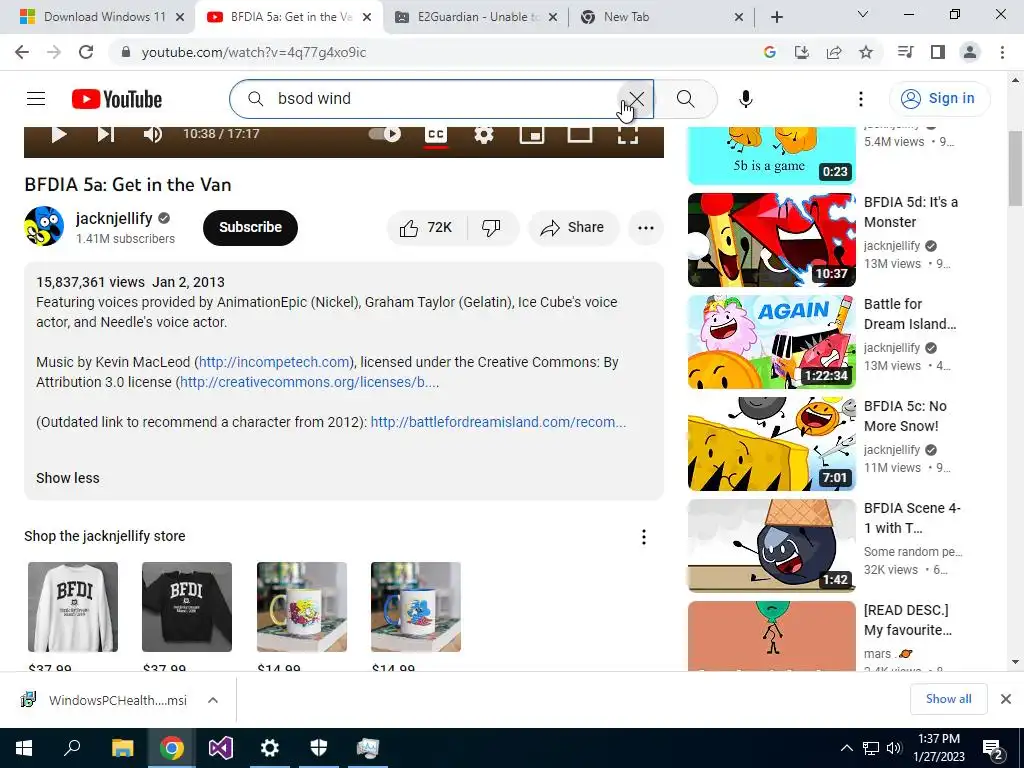1024x768 pixels.
Task: Open Windows Start menu
Action: [24, 748]
